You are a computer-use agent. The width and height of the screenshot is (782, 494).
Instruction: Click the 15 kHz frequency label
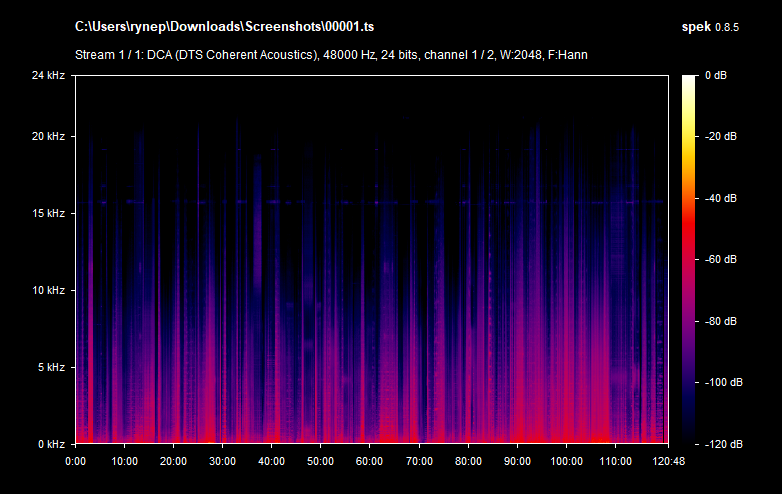(48, 213)
